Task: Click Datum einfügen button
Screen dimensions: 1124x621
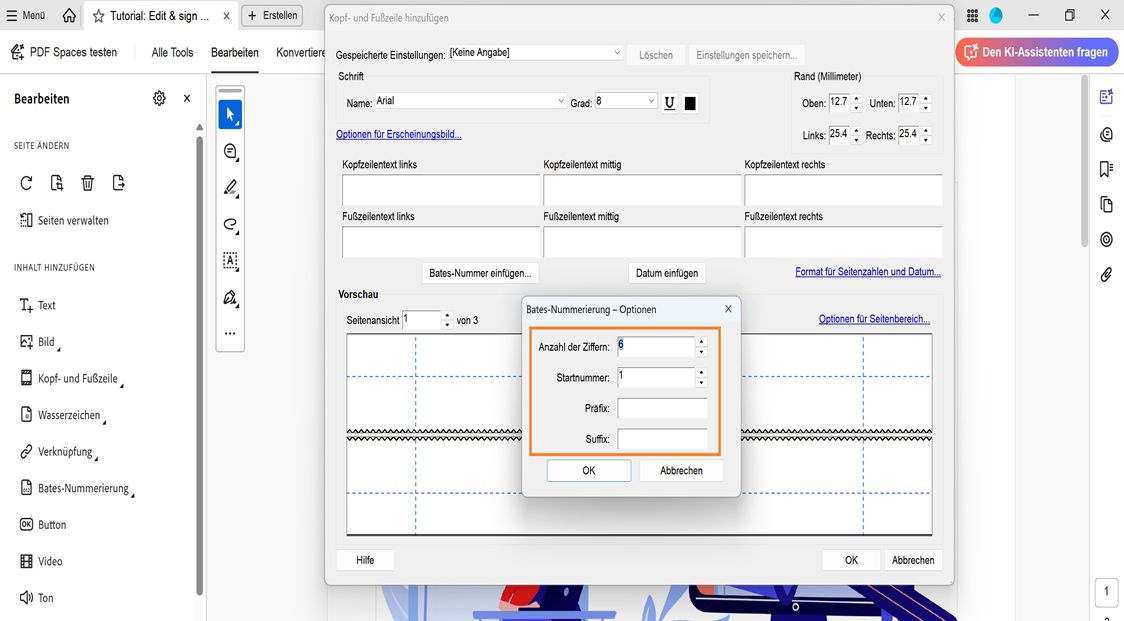Action: point(667,273)
